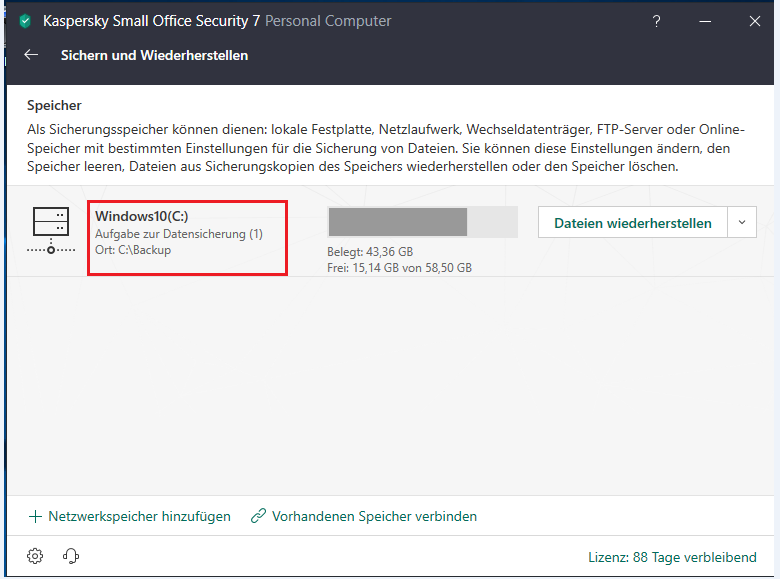Click the support headset icon
The width and height of the screenshot is (780, 579).
(71, 556)
